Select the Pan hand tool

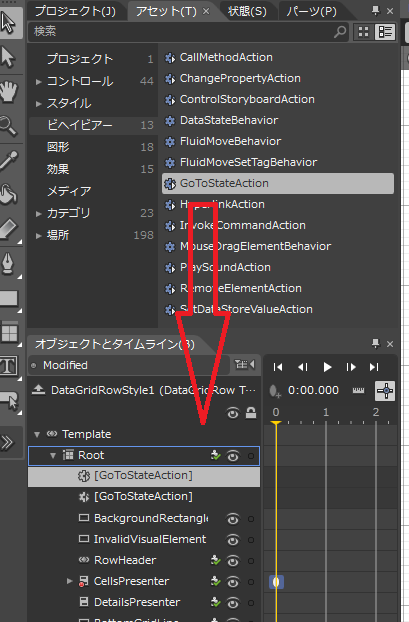8,91
